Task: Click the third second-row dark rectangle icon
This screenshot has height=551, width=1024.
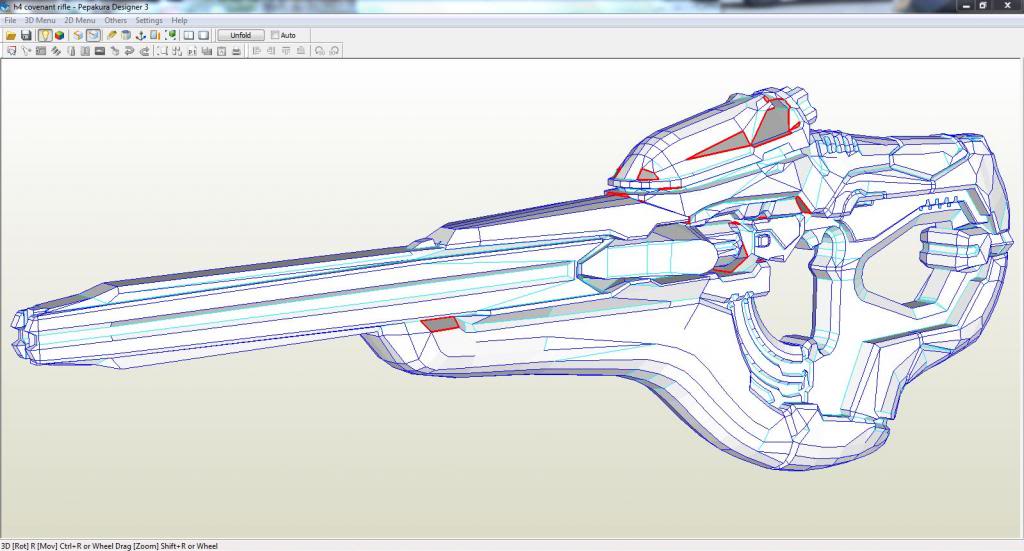Action: pos(40,51)
